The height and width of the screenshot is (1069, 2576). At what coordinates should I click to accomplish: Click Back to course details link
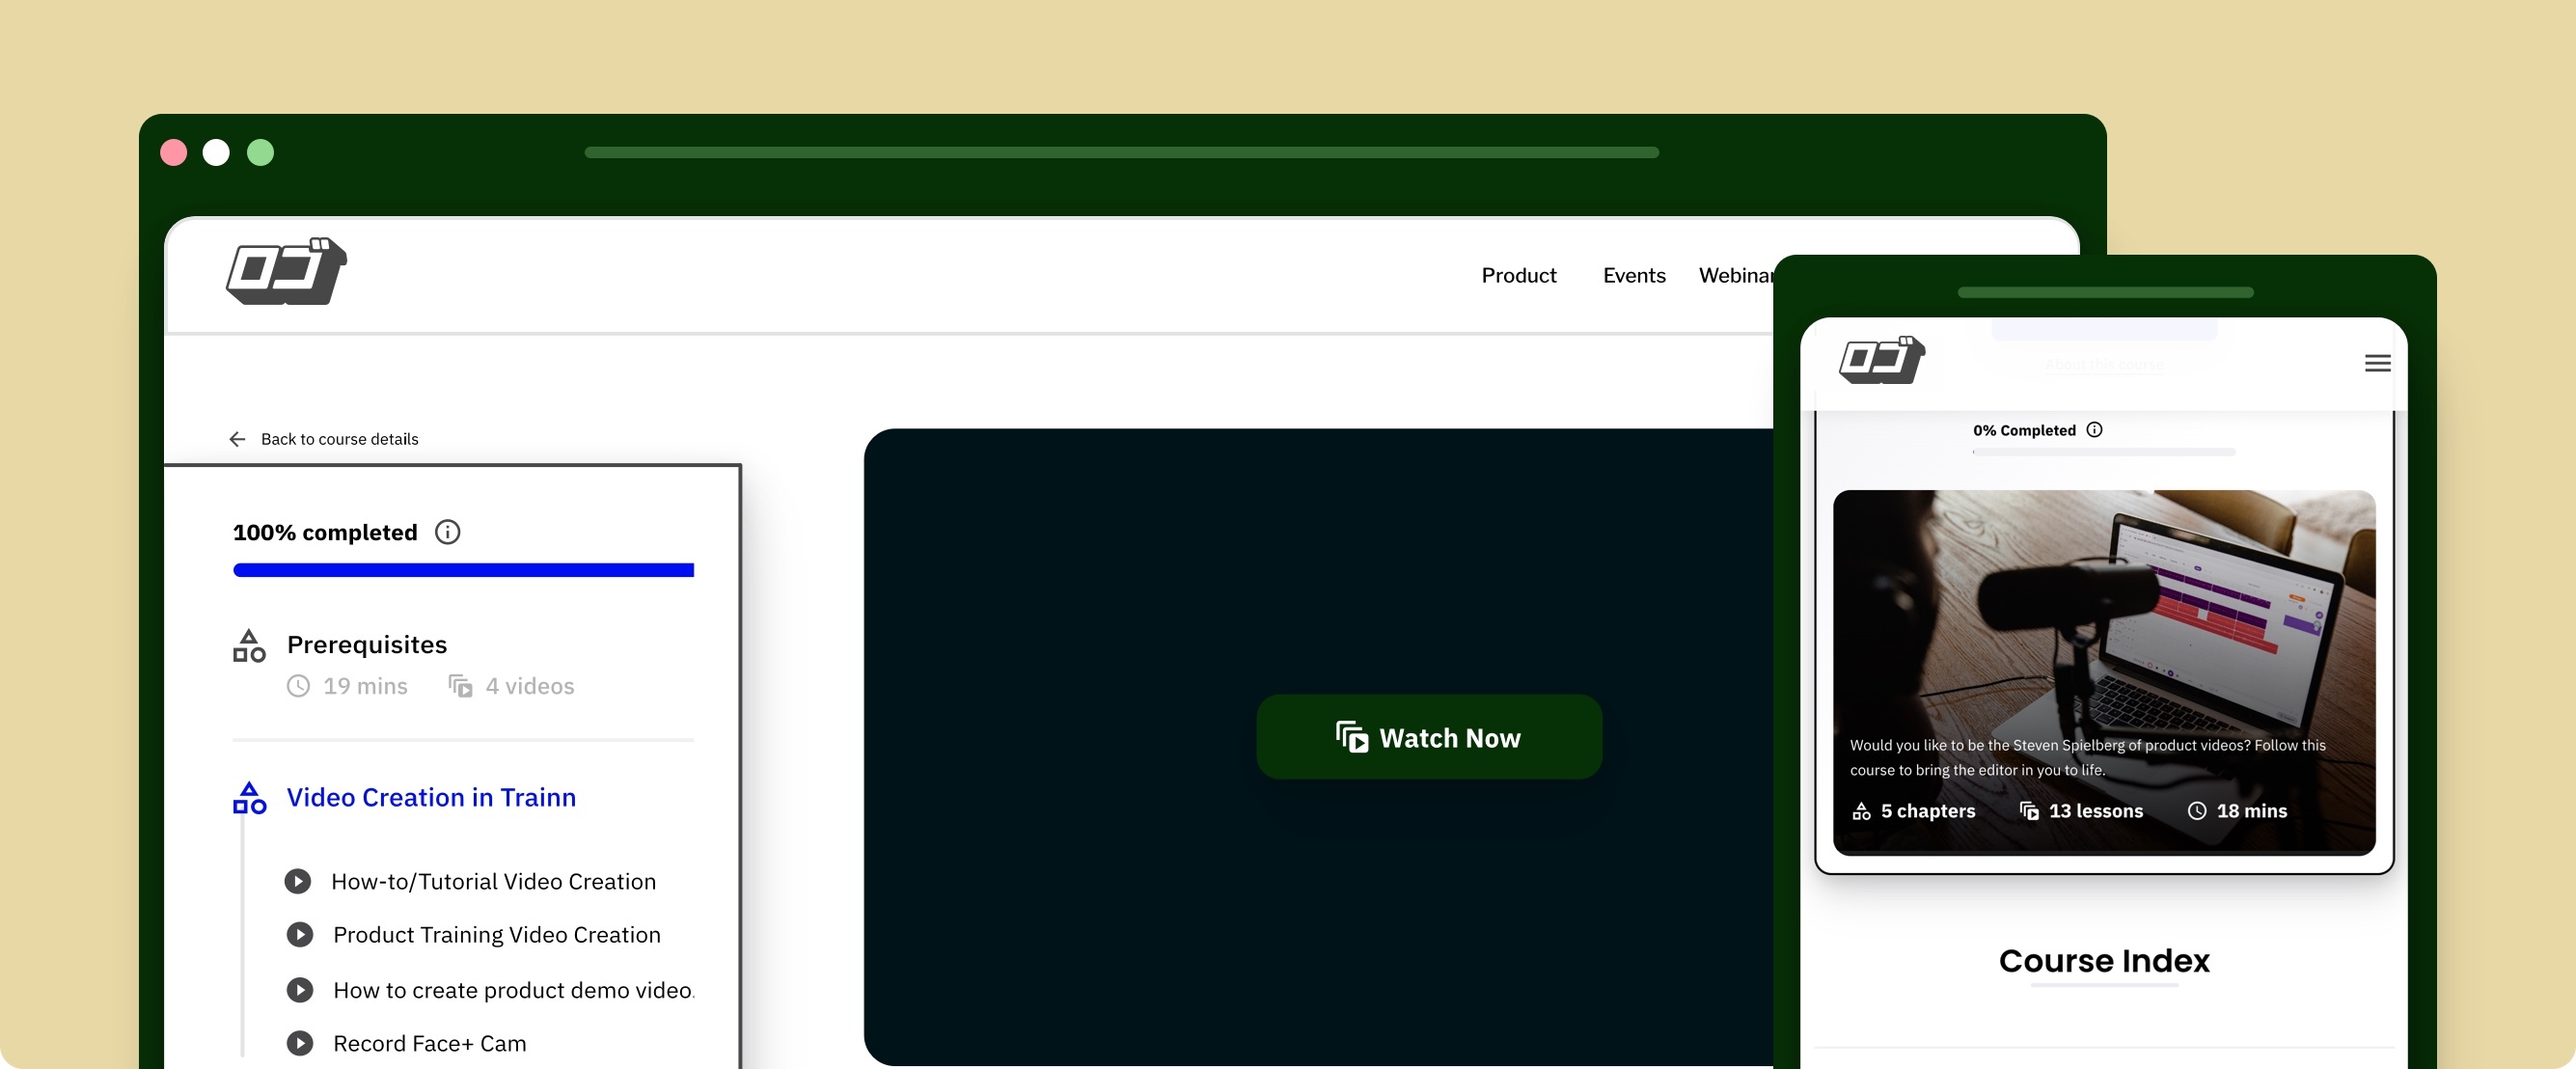(339, 439)
